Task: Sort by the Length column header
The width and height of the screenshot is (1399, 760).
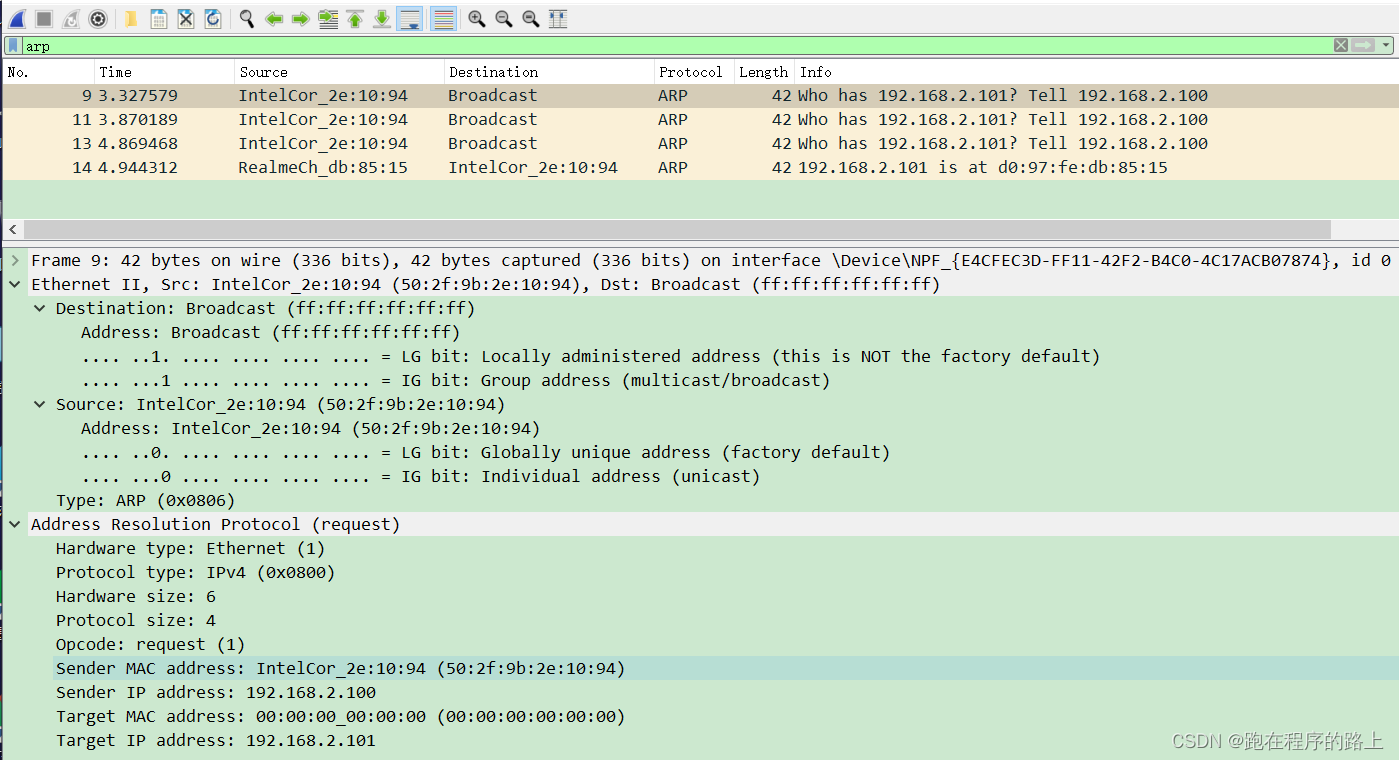Action: coord(764,72)
